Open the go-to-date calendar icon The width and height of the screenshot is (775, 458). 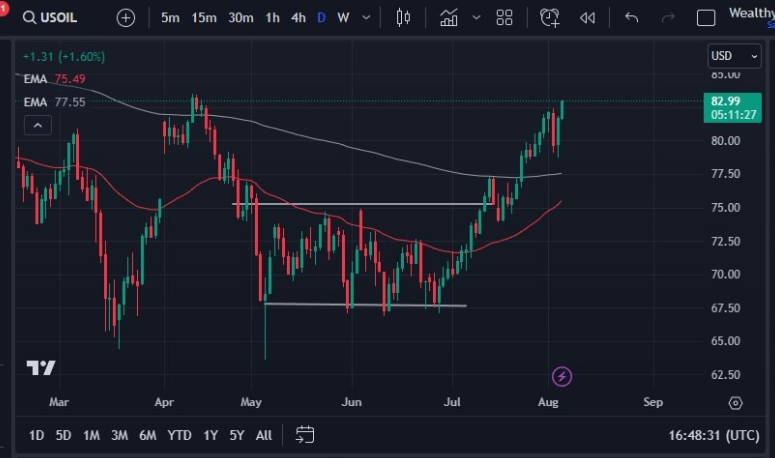305,435
